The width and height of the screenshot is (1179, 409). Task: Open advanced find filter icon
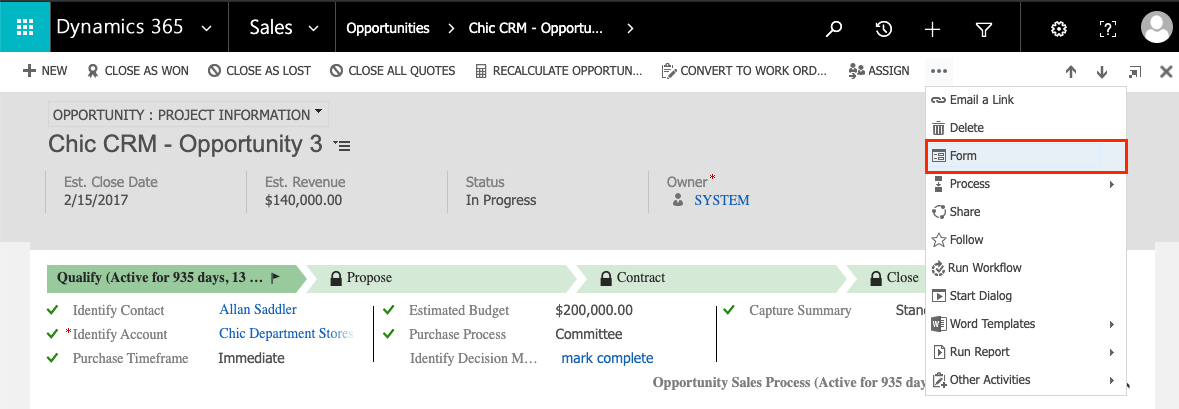coord(984,29)
